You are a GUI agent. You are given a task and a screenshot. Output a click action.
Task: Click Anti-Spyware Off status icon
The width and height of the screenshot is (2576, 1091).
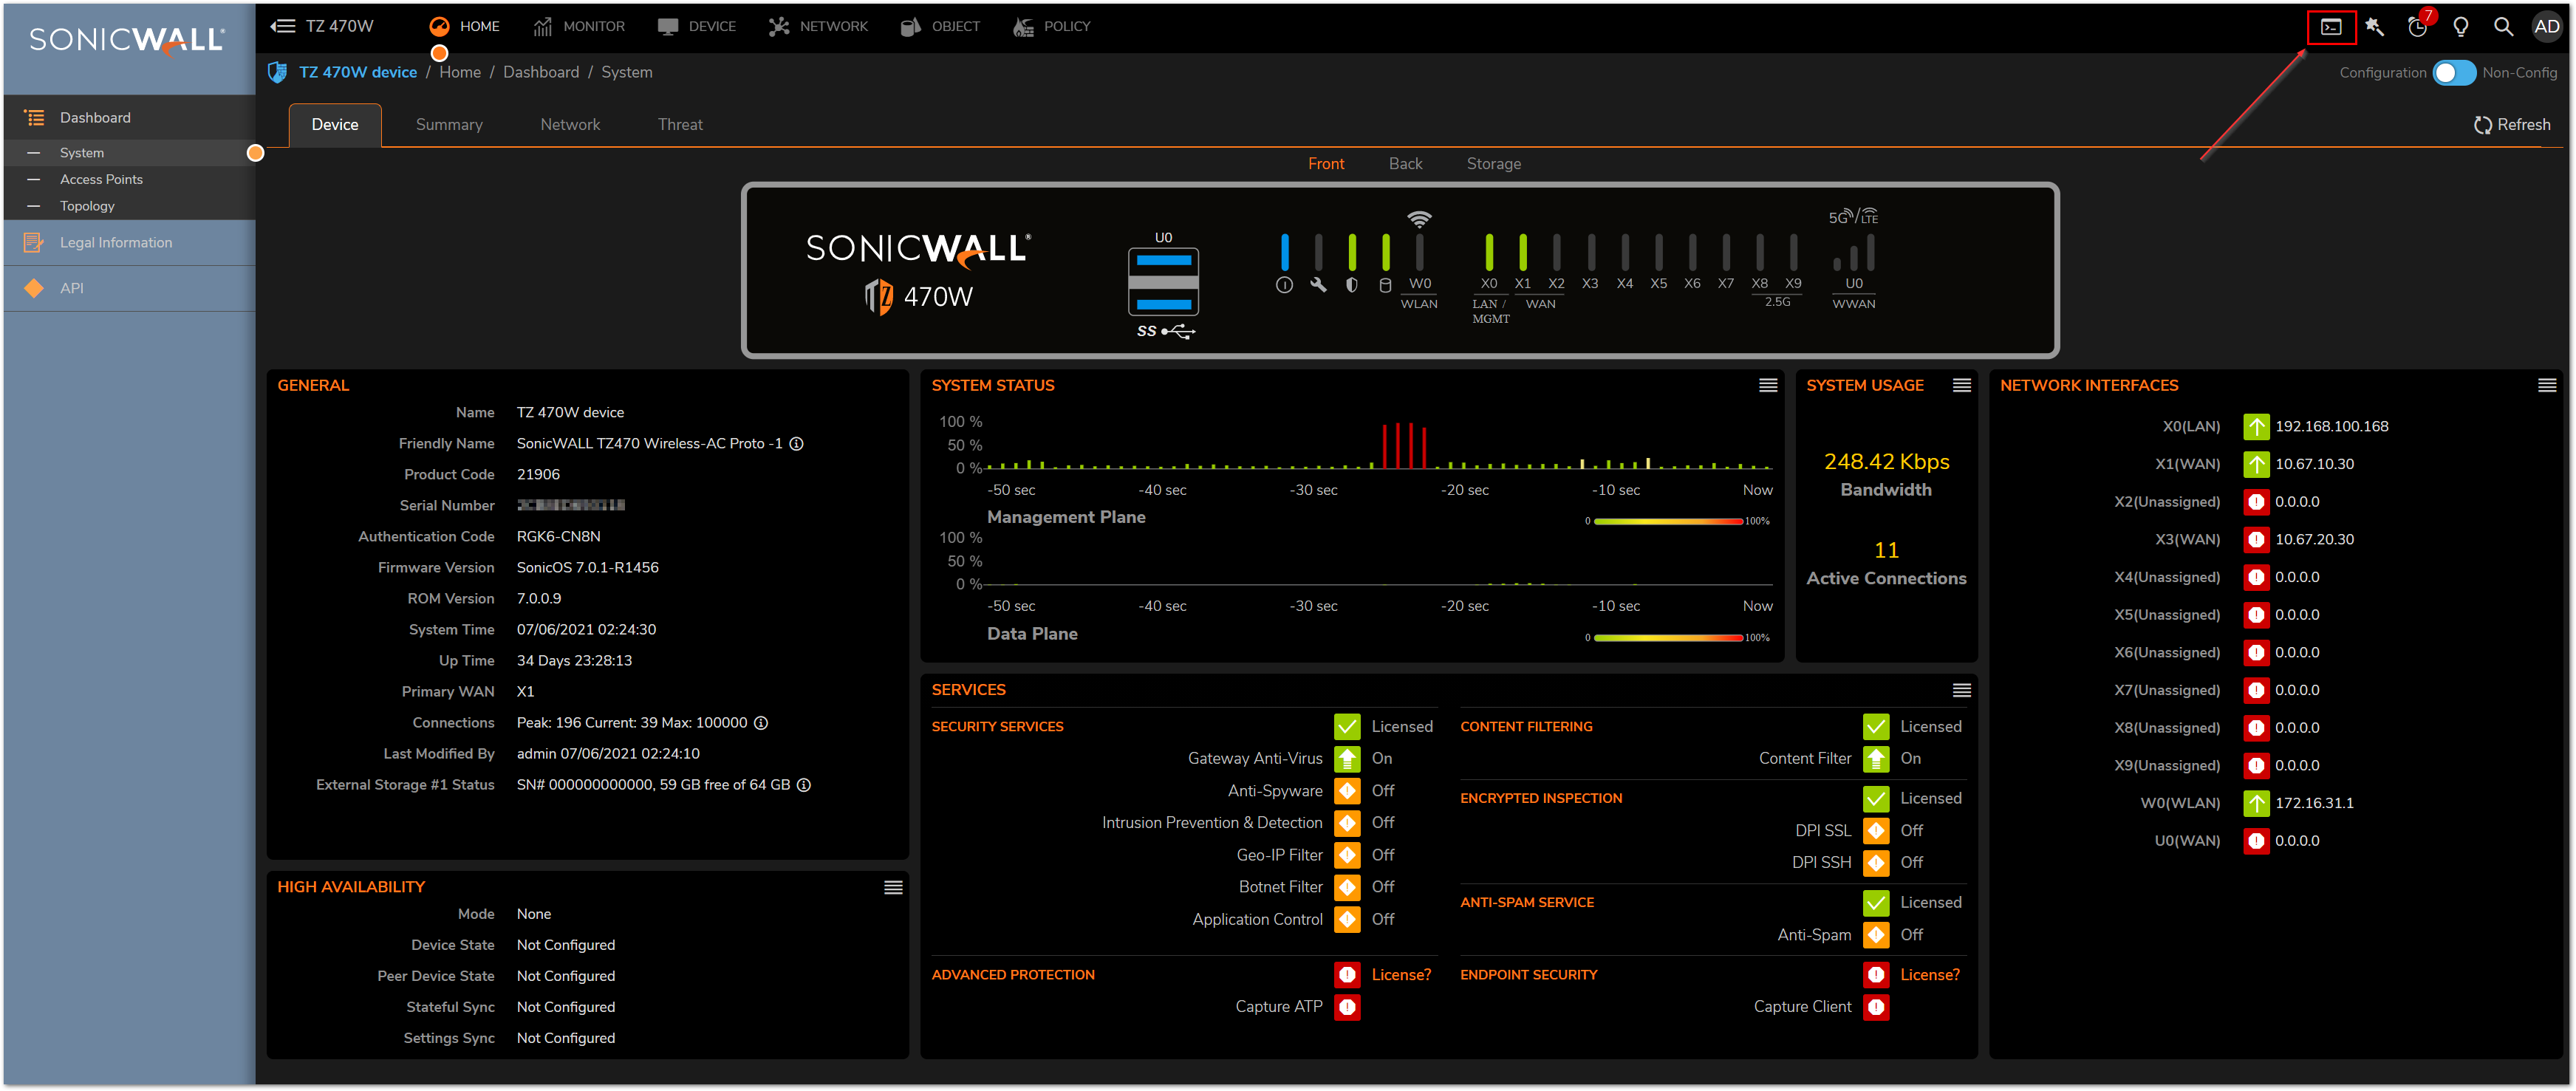1347,791
